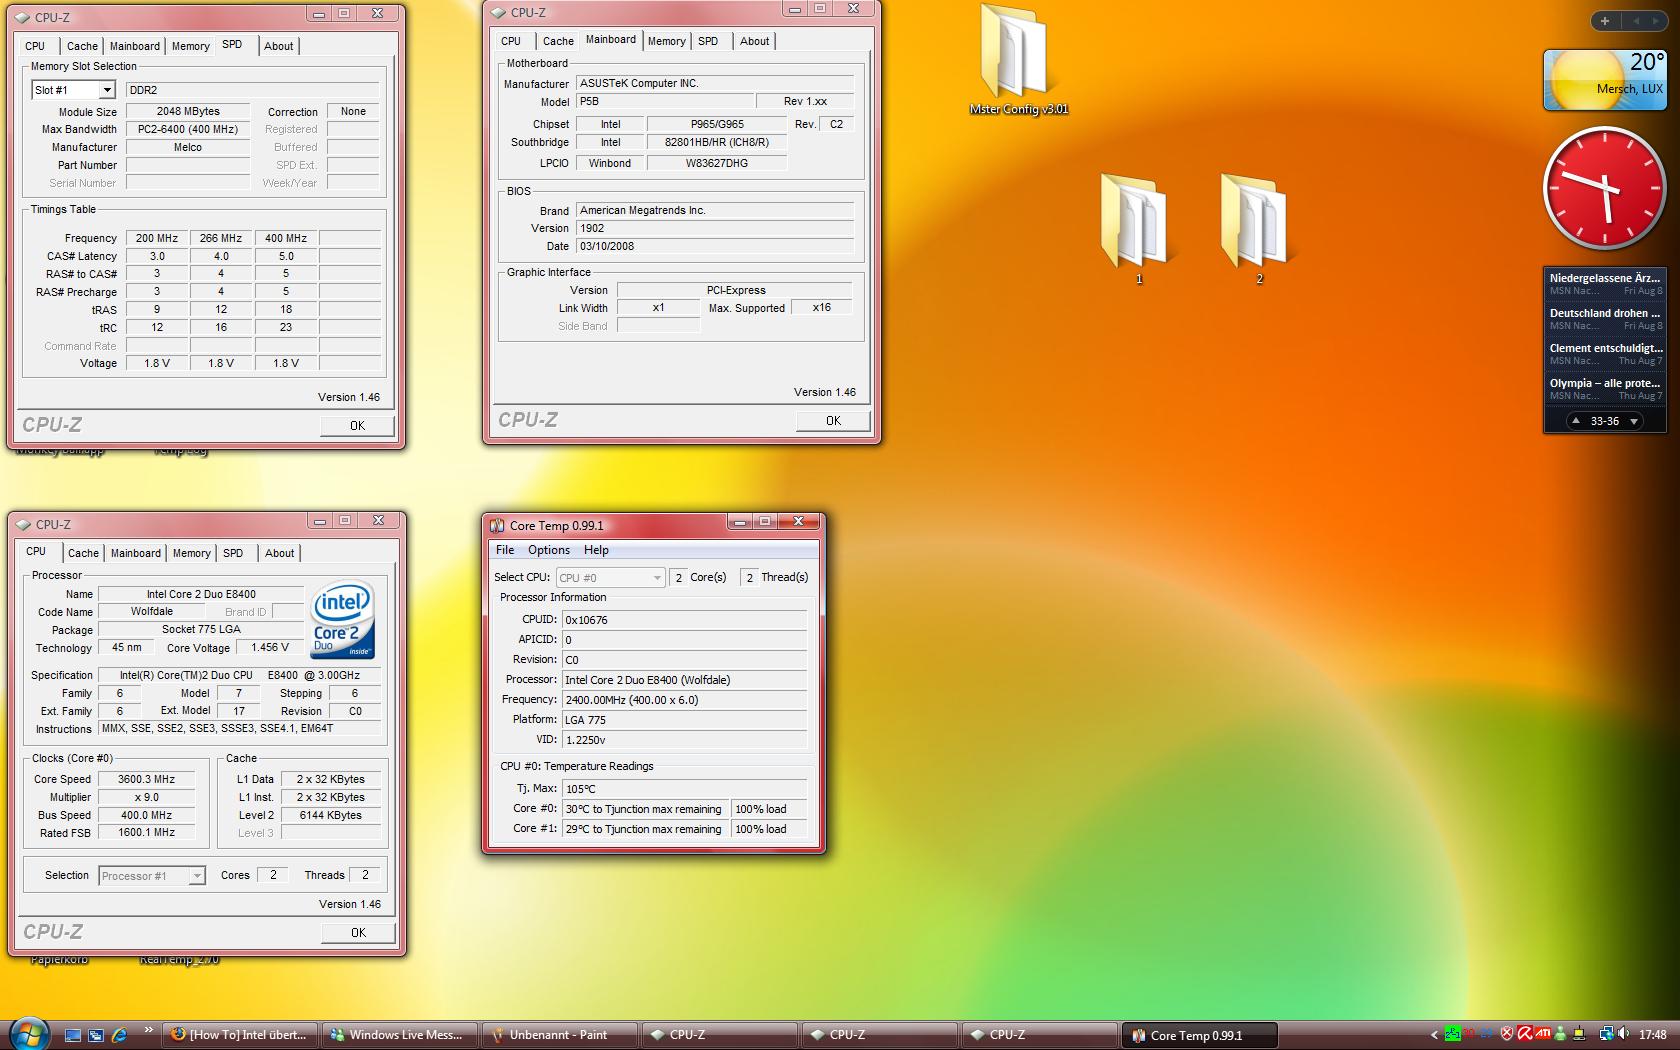Click the next-headlines down arrow in the news gadget
This screenshot has height=1050, width=1680.
tap(1634, 421)
